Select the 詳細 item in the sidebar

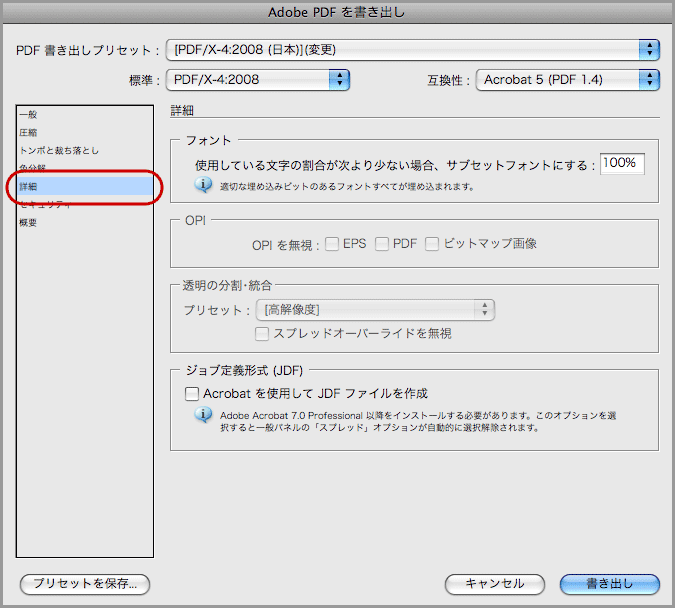coord(28,187)
